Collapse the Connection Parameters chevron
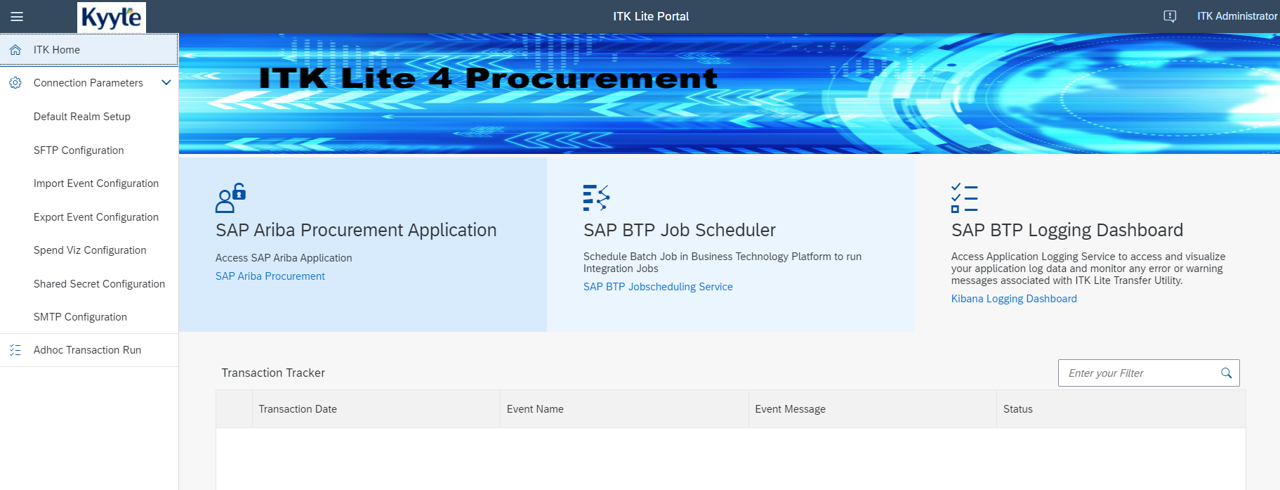Viewport: 1280px width, 490px height. [166, 83]
